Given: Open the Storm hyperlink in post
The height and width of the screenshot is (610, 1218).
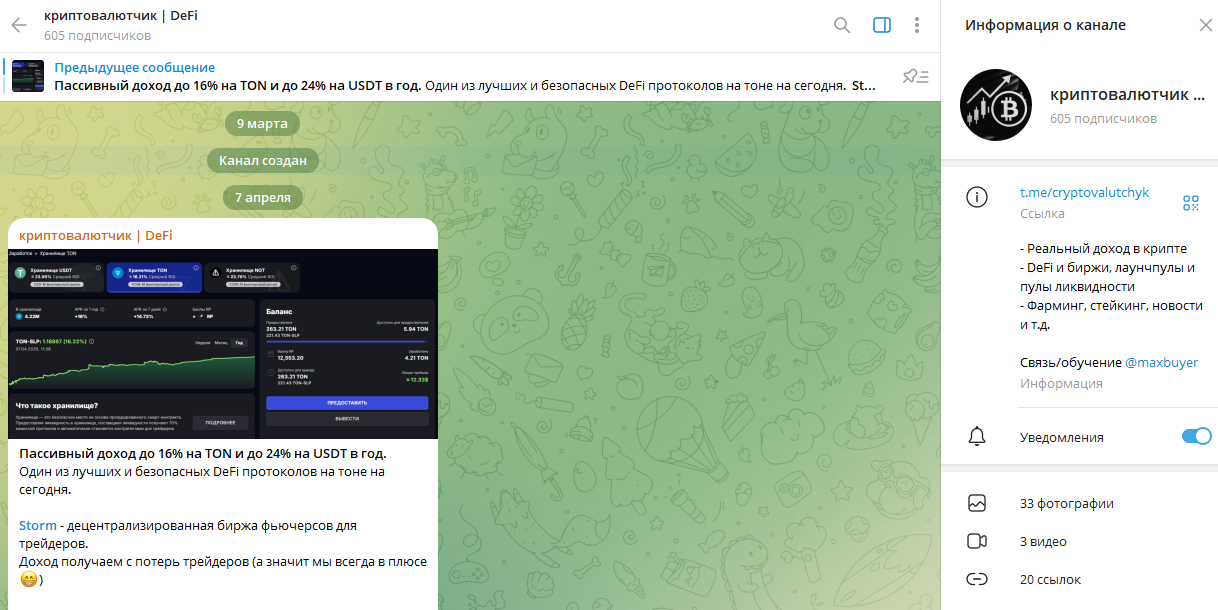Looking at the screenshot, I should tap(37, 525).
